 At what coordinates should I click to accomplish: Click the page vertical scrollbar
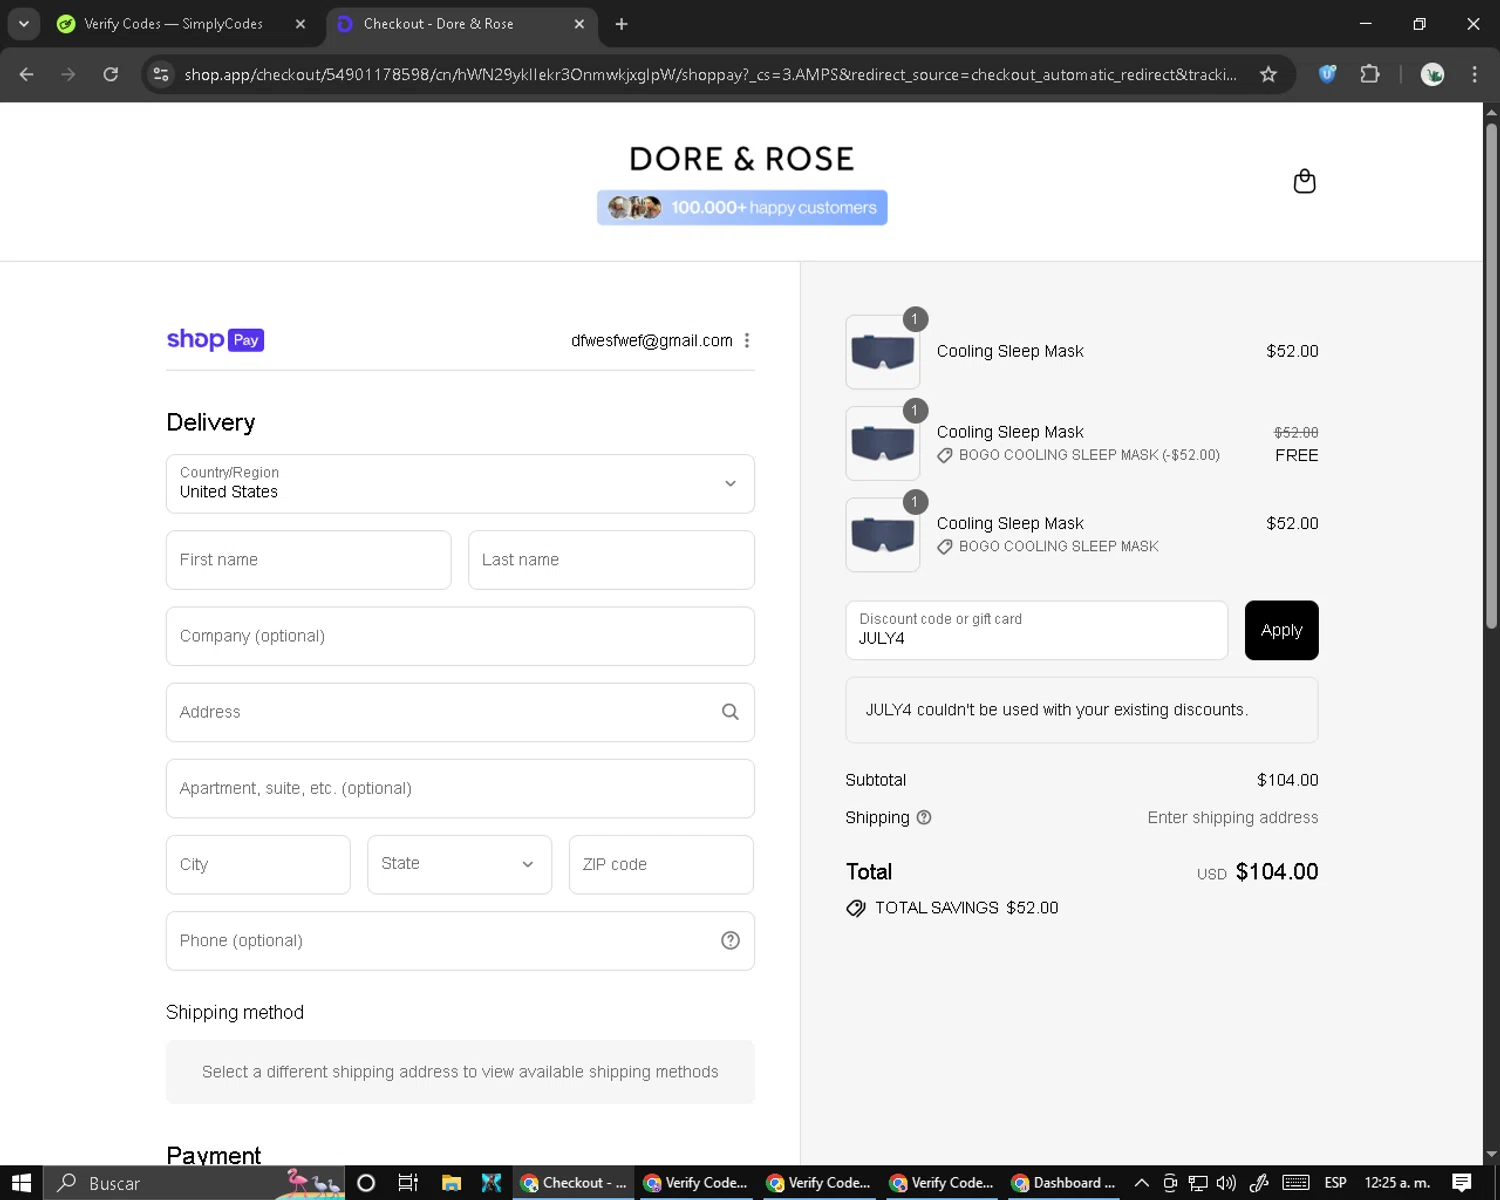point(1491,375)
